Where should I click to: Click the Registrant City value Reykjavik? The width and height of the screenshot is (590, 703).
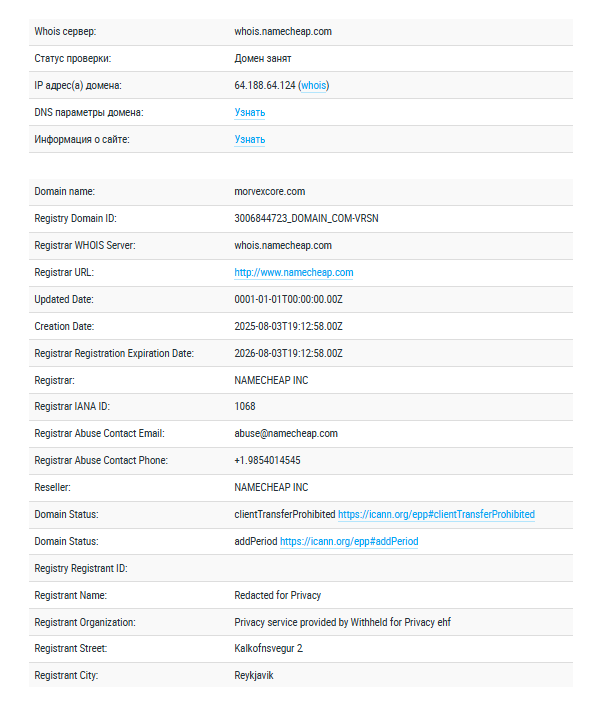click(x=254, y=675)
